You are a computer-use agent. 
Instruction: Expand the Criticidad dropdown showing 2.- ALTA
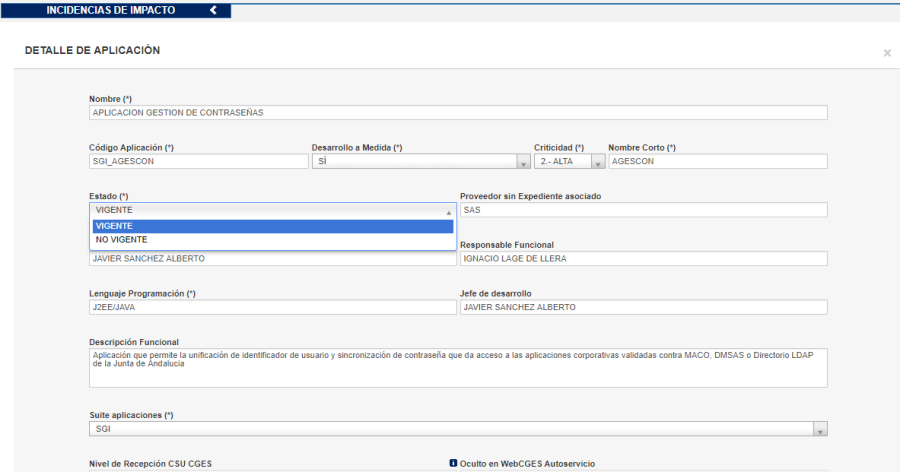pos(569,161)
